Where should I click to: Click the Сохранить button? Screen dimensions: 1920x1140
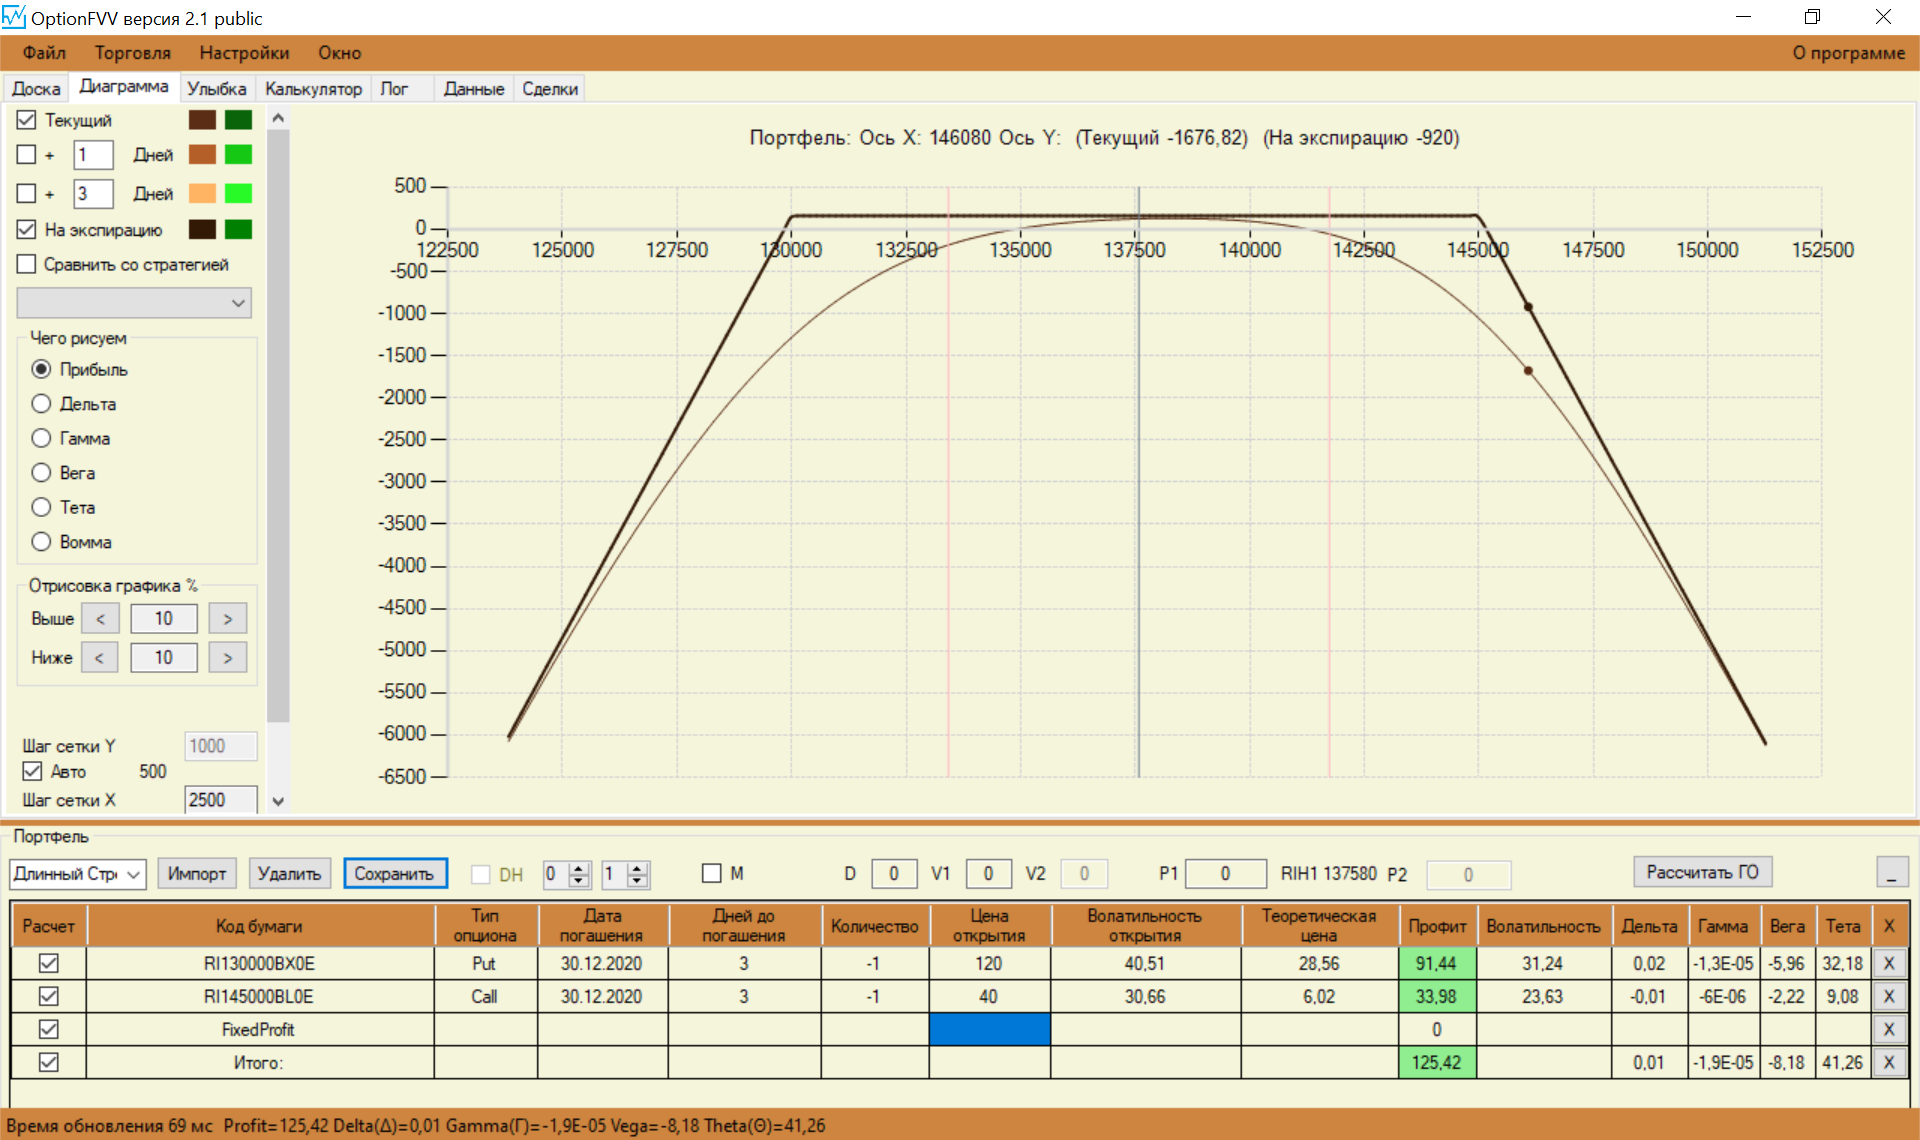[394, 873]
